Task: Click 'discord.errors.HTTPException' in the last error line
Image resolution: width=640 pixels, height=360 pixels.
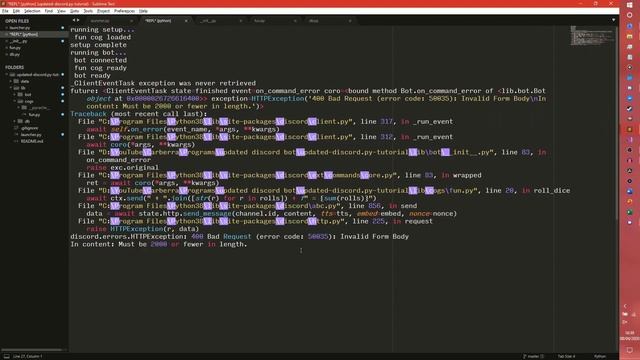Action: click(x=127, y=237)
